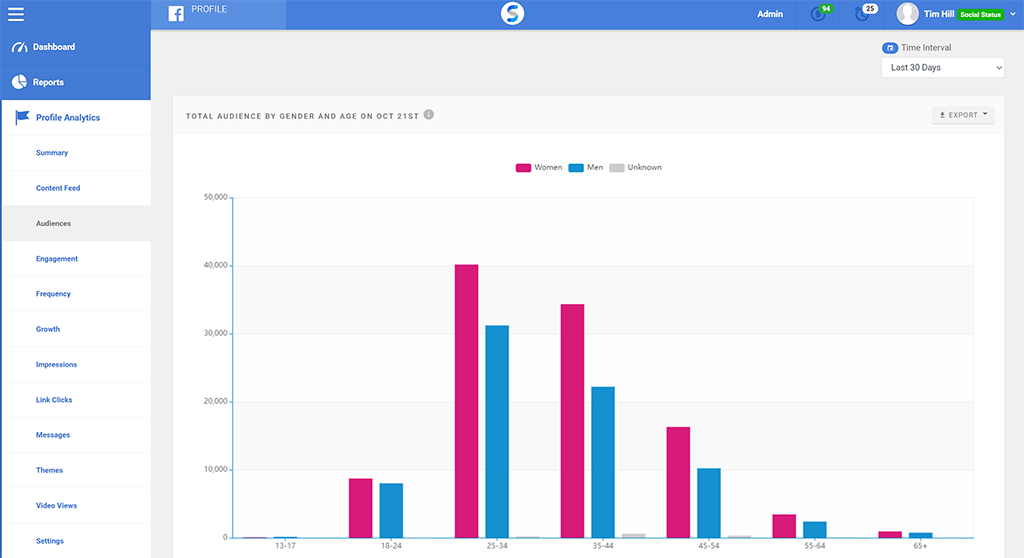
Task: Toggle the Men legend series
Action: [x=586, y=167]
